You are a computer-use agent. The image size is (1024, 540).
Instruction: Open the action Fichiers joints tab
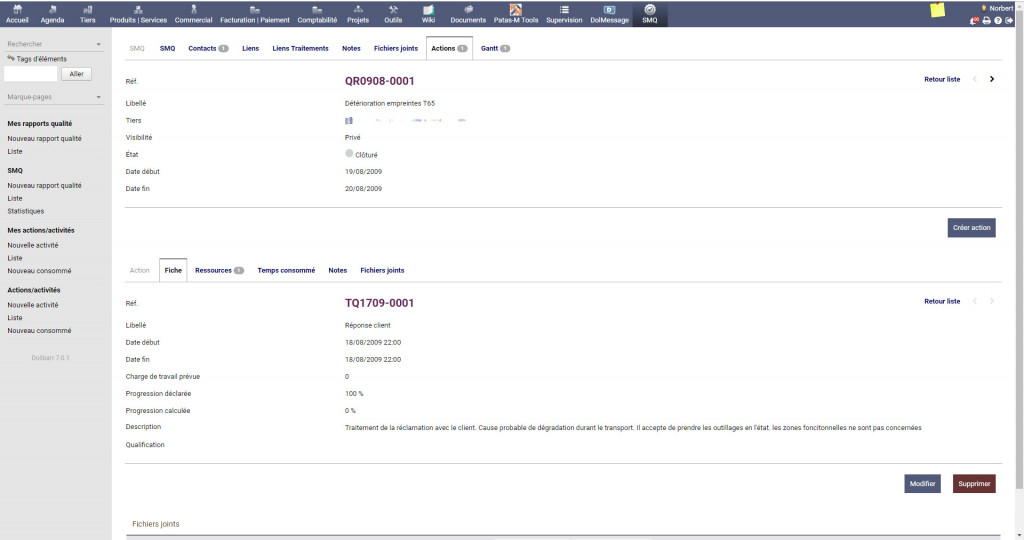[382, 270]
